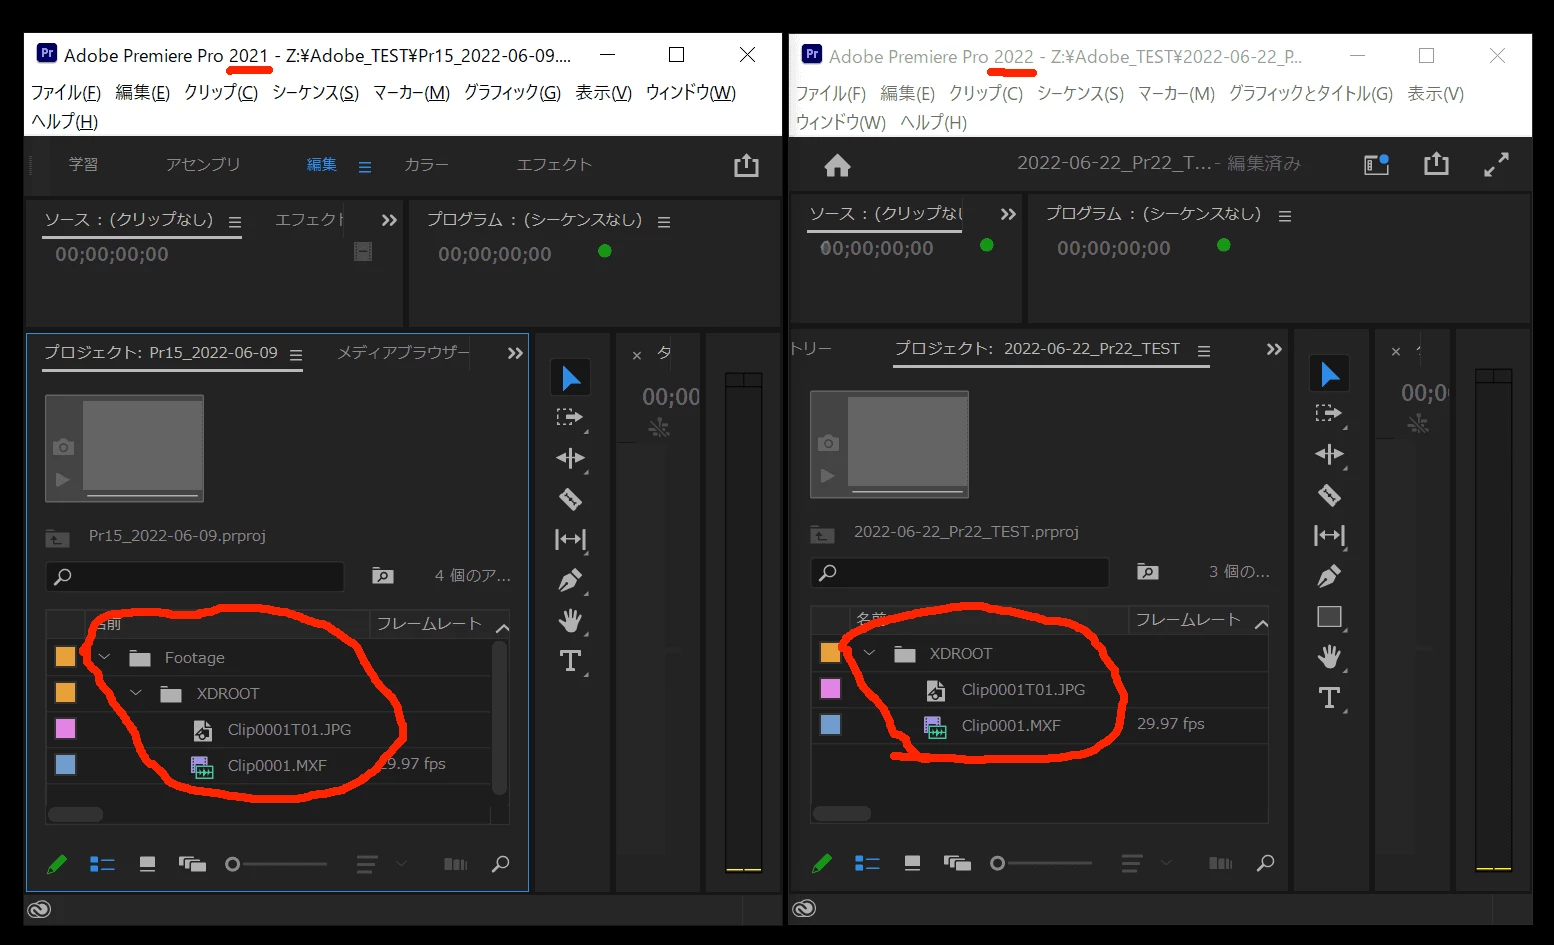Screen dimensions: 1554x945
Task: Switch to the カラー workspace in 2021 window
Action: pos(426,164)
